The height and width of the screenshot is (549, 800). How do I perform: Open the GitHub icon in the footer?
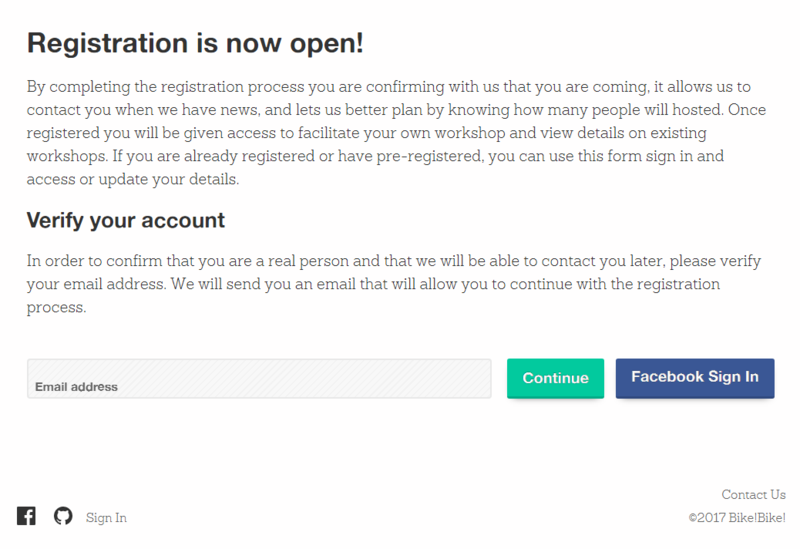click(63, 516)
